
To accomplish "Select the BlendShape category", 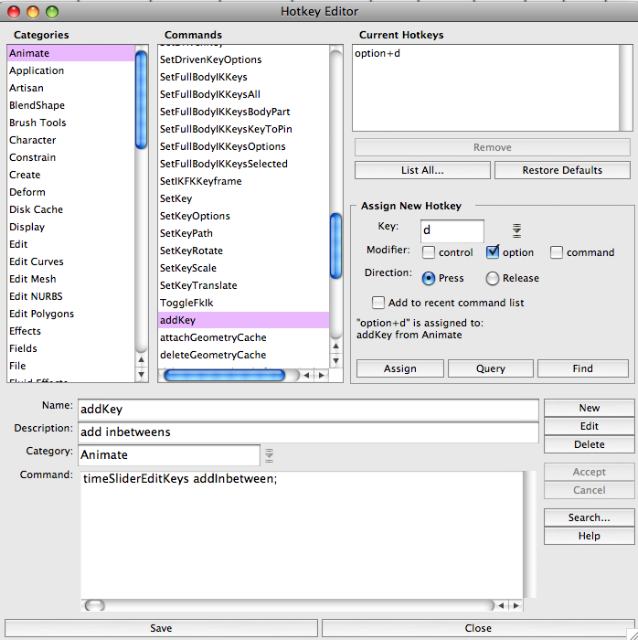I will click(x=71, y=105).
